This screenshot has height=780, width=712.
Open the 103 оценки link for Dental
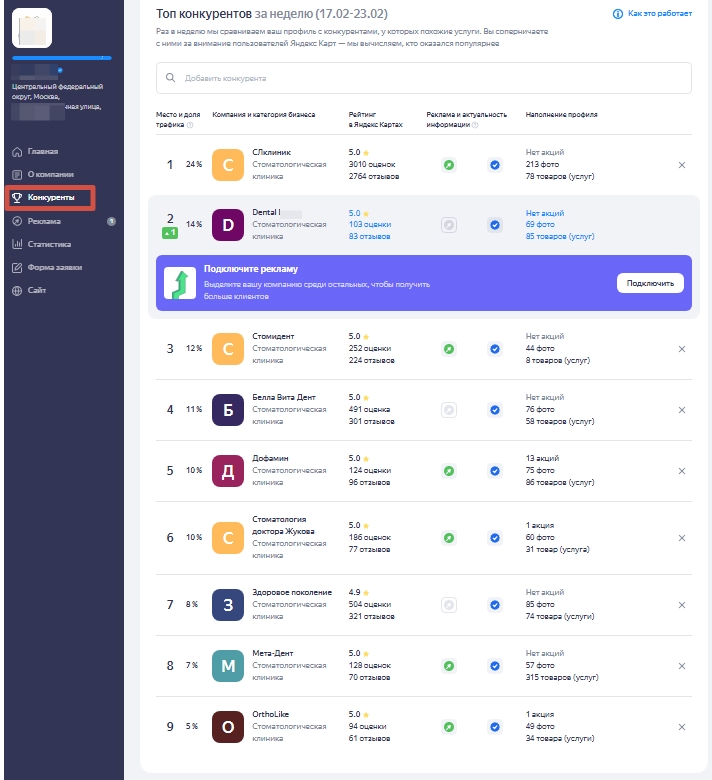[x=370, y=224]
